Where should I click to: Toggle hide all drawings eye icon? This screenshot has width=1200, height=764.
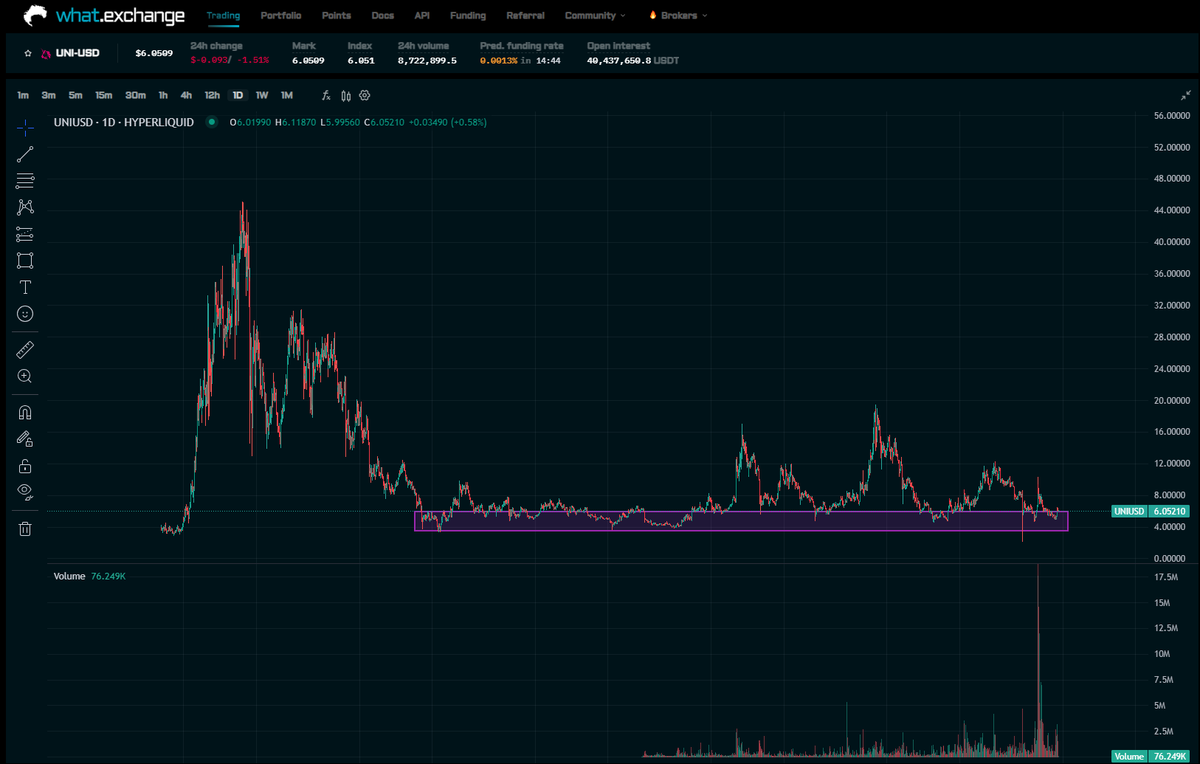(x=25, y=492)
